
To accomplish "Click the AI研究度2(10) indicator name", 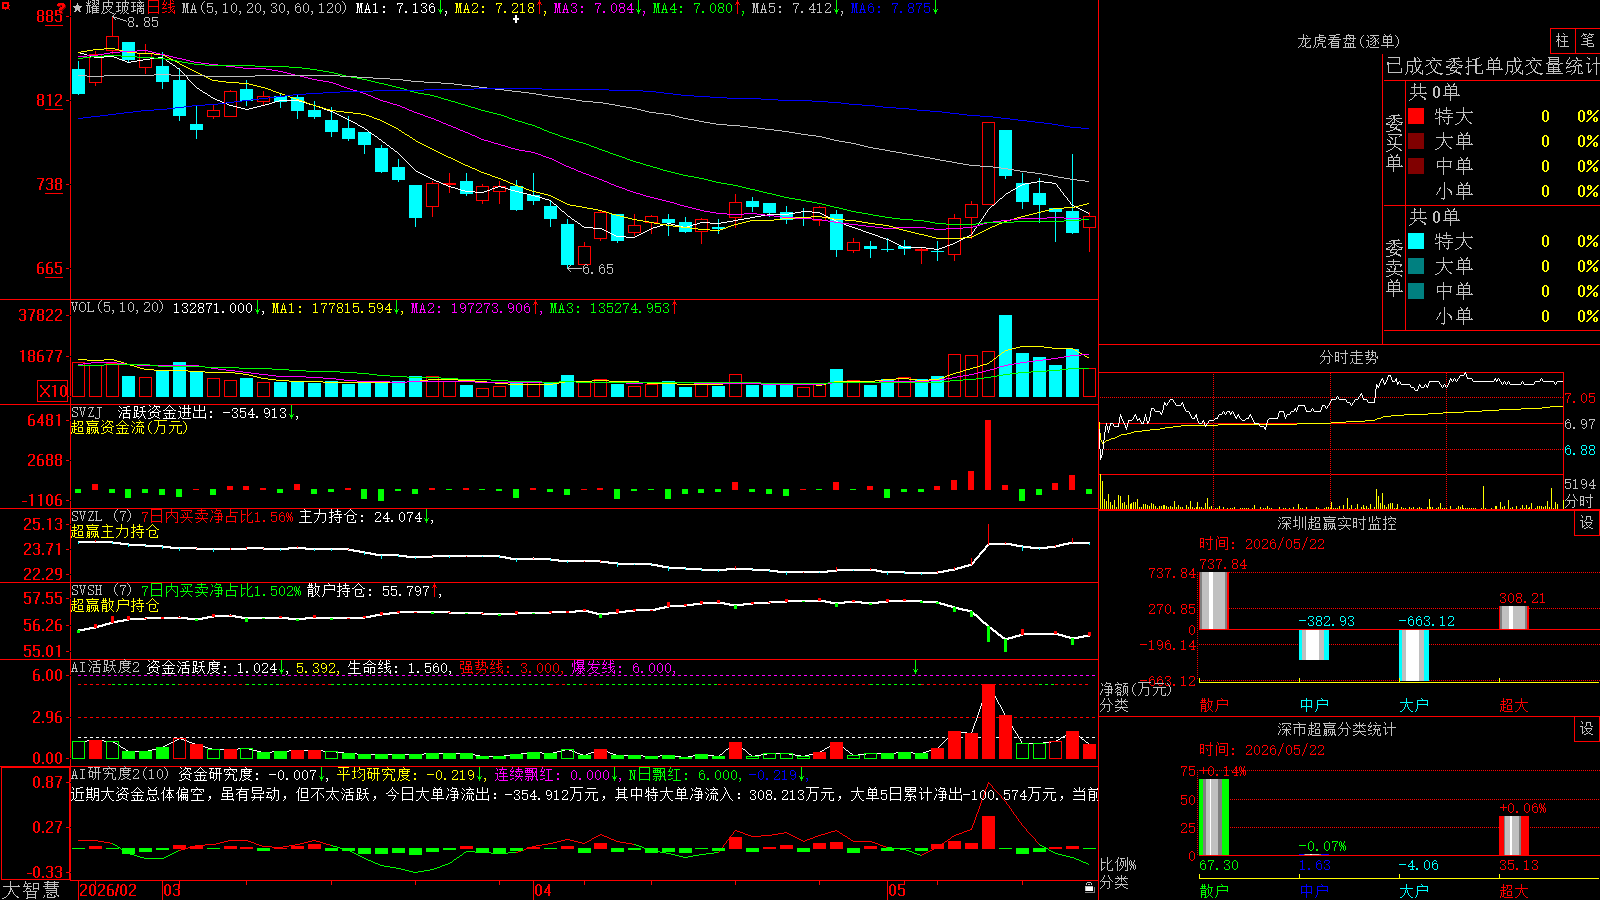I will (120, 774).
